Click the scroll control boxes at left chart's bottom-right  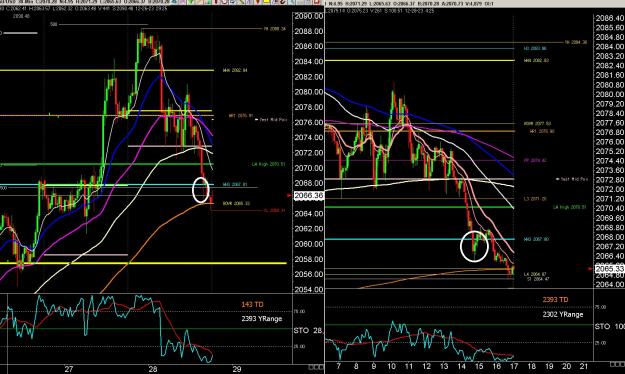tap(316, 367)
